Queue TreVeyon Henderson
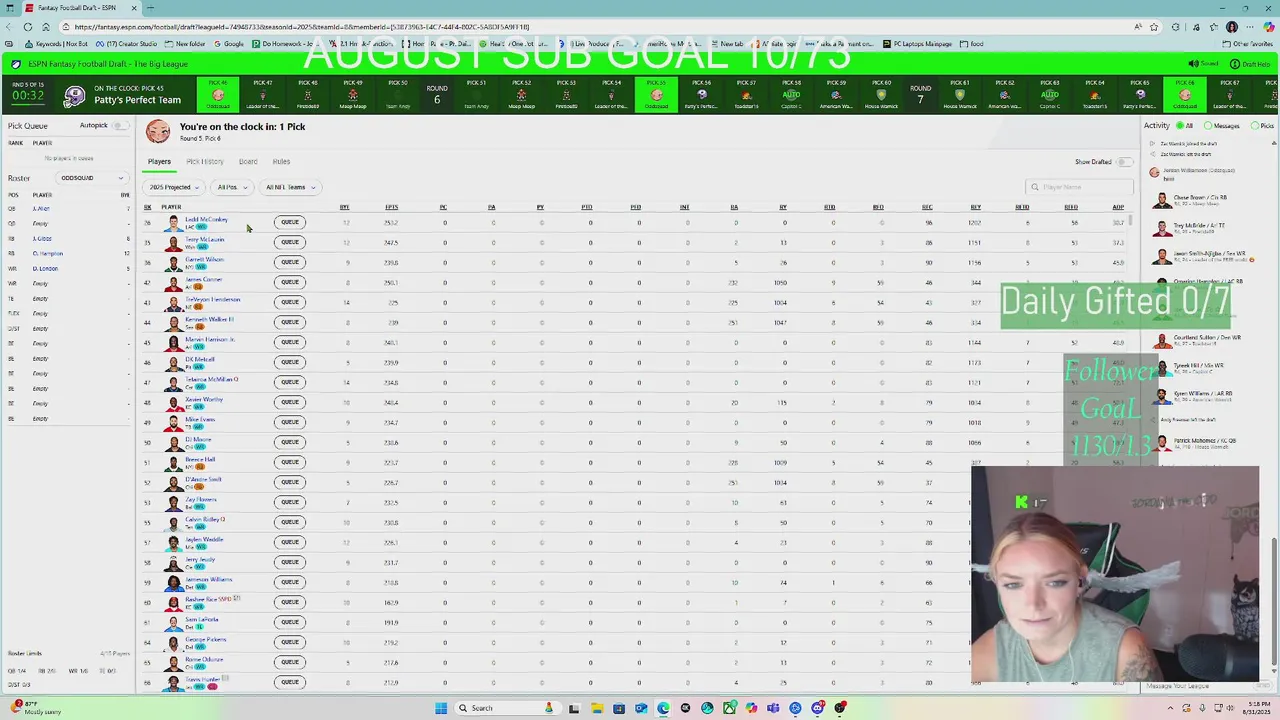Screen dimensions: 1280x720 coord(290,302)
